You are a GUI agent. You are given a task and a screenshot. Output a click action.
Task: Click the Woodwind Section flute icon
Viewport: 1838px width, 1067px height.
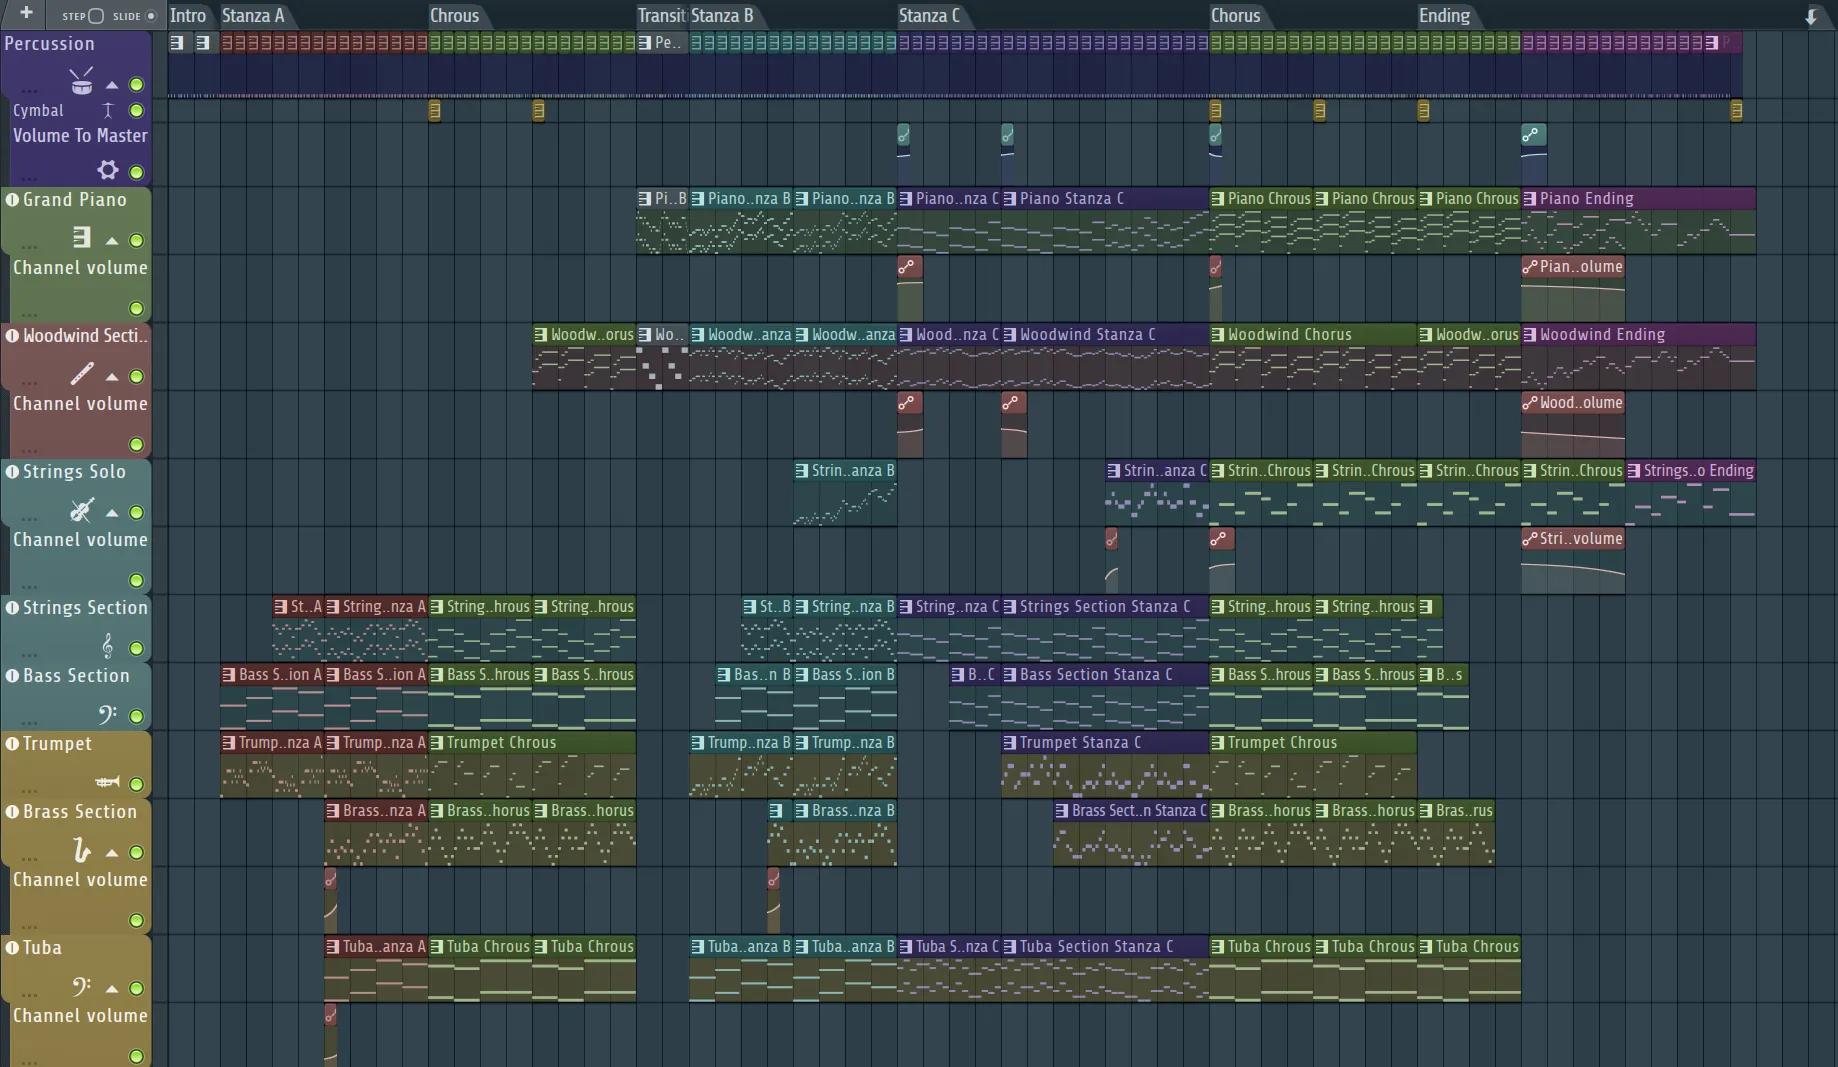(x=82, y=374)
